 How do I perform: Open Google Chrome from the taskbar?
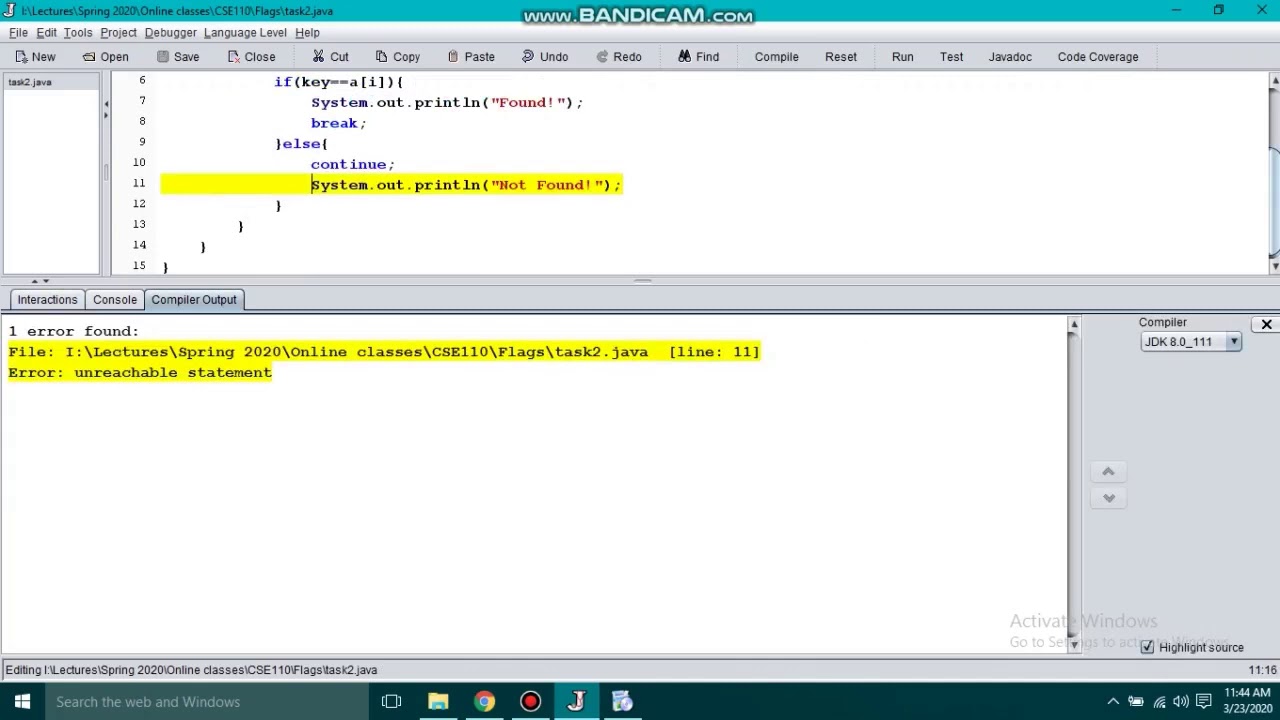click(484, 702)
